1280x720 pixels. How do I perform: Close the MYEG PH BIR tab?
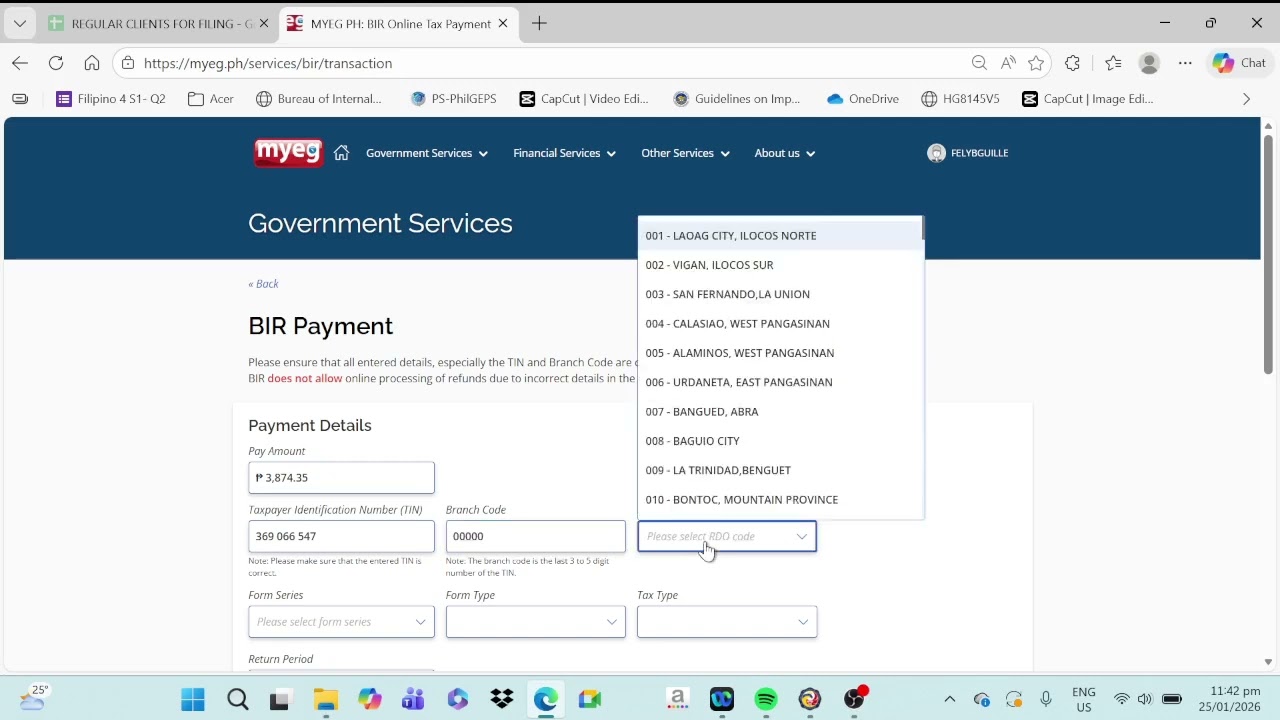(x=503, y=23)
